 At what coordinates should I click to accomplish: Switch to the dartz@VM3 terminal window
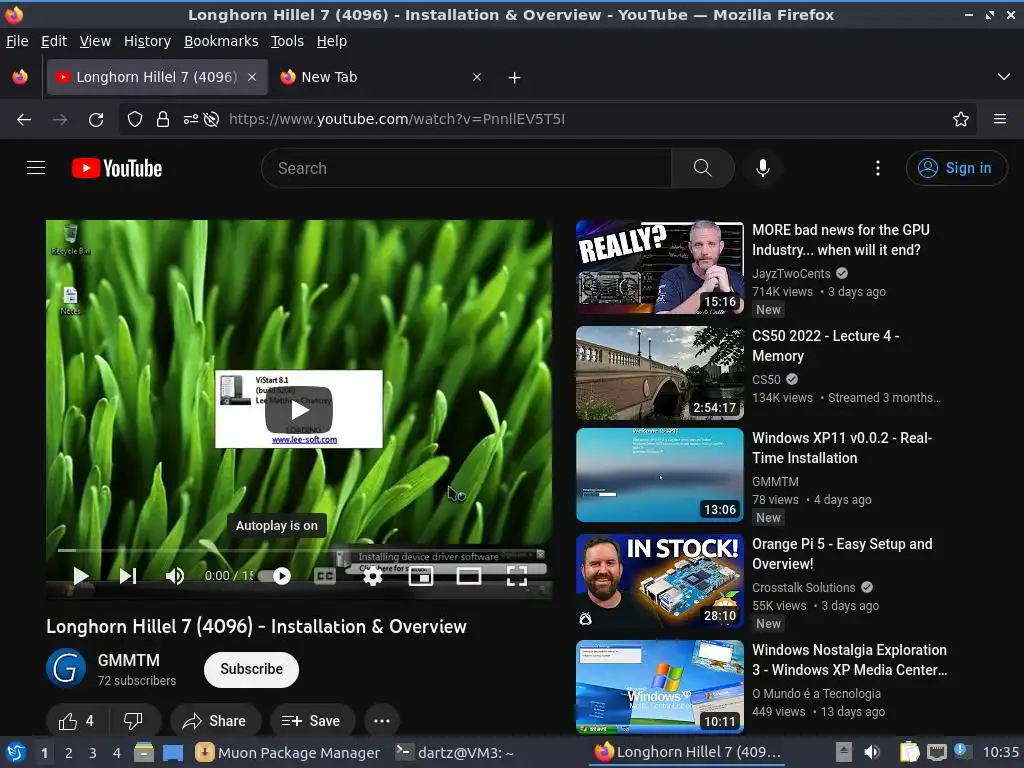pyautogui.click(x=455, y=753)
